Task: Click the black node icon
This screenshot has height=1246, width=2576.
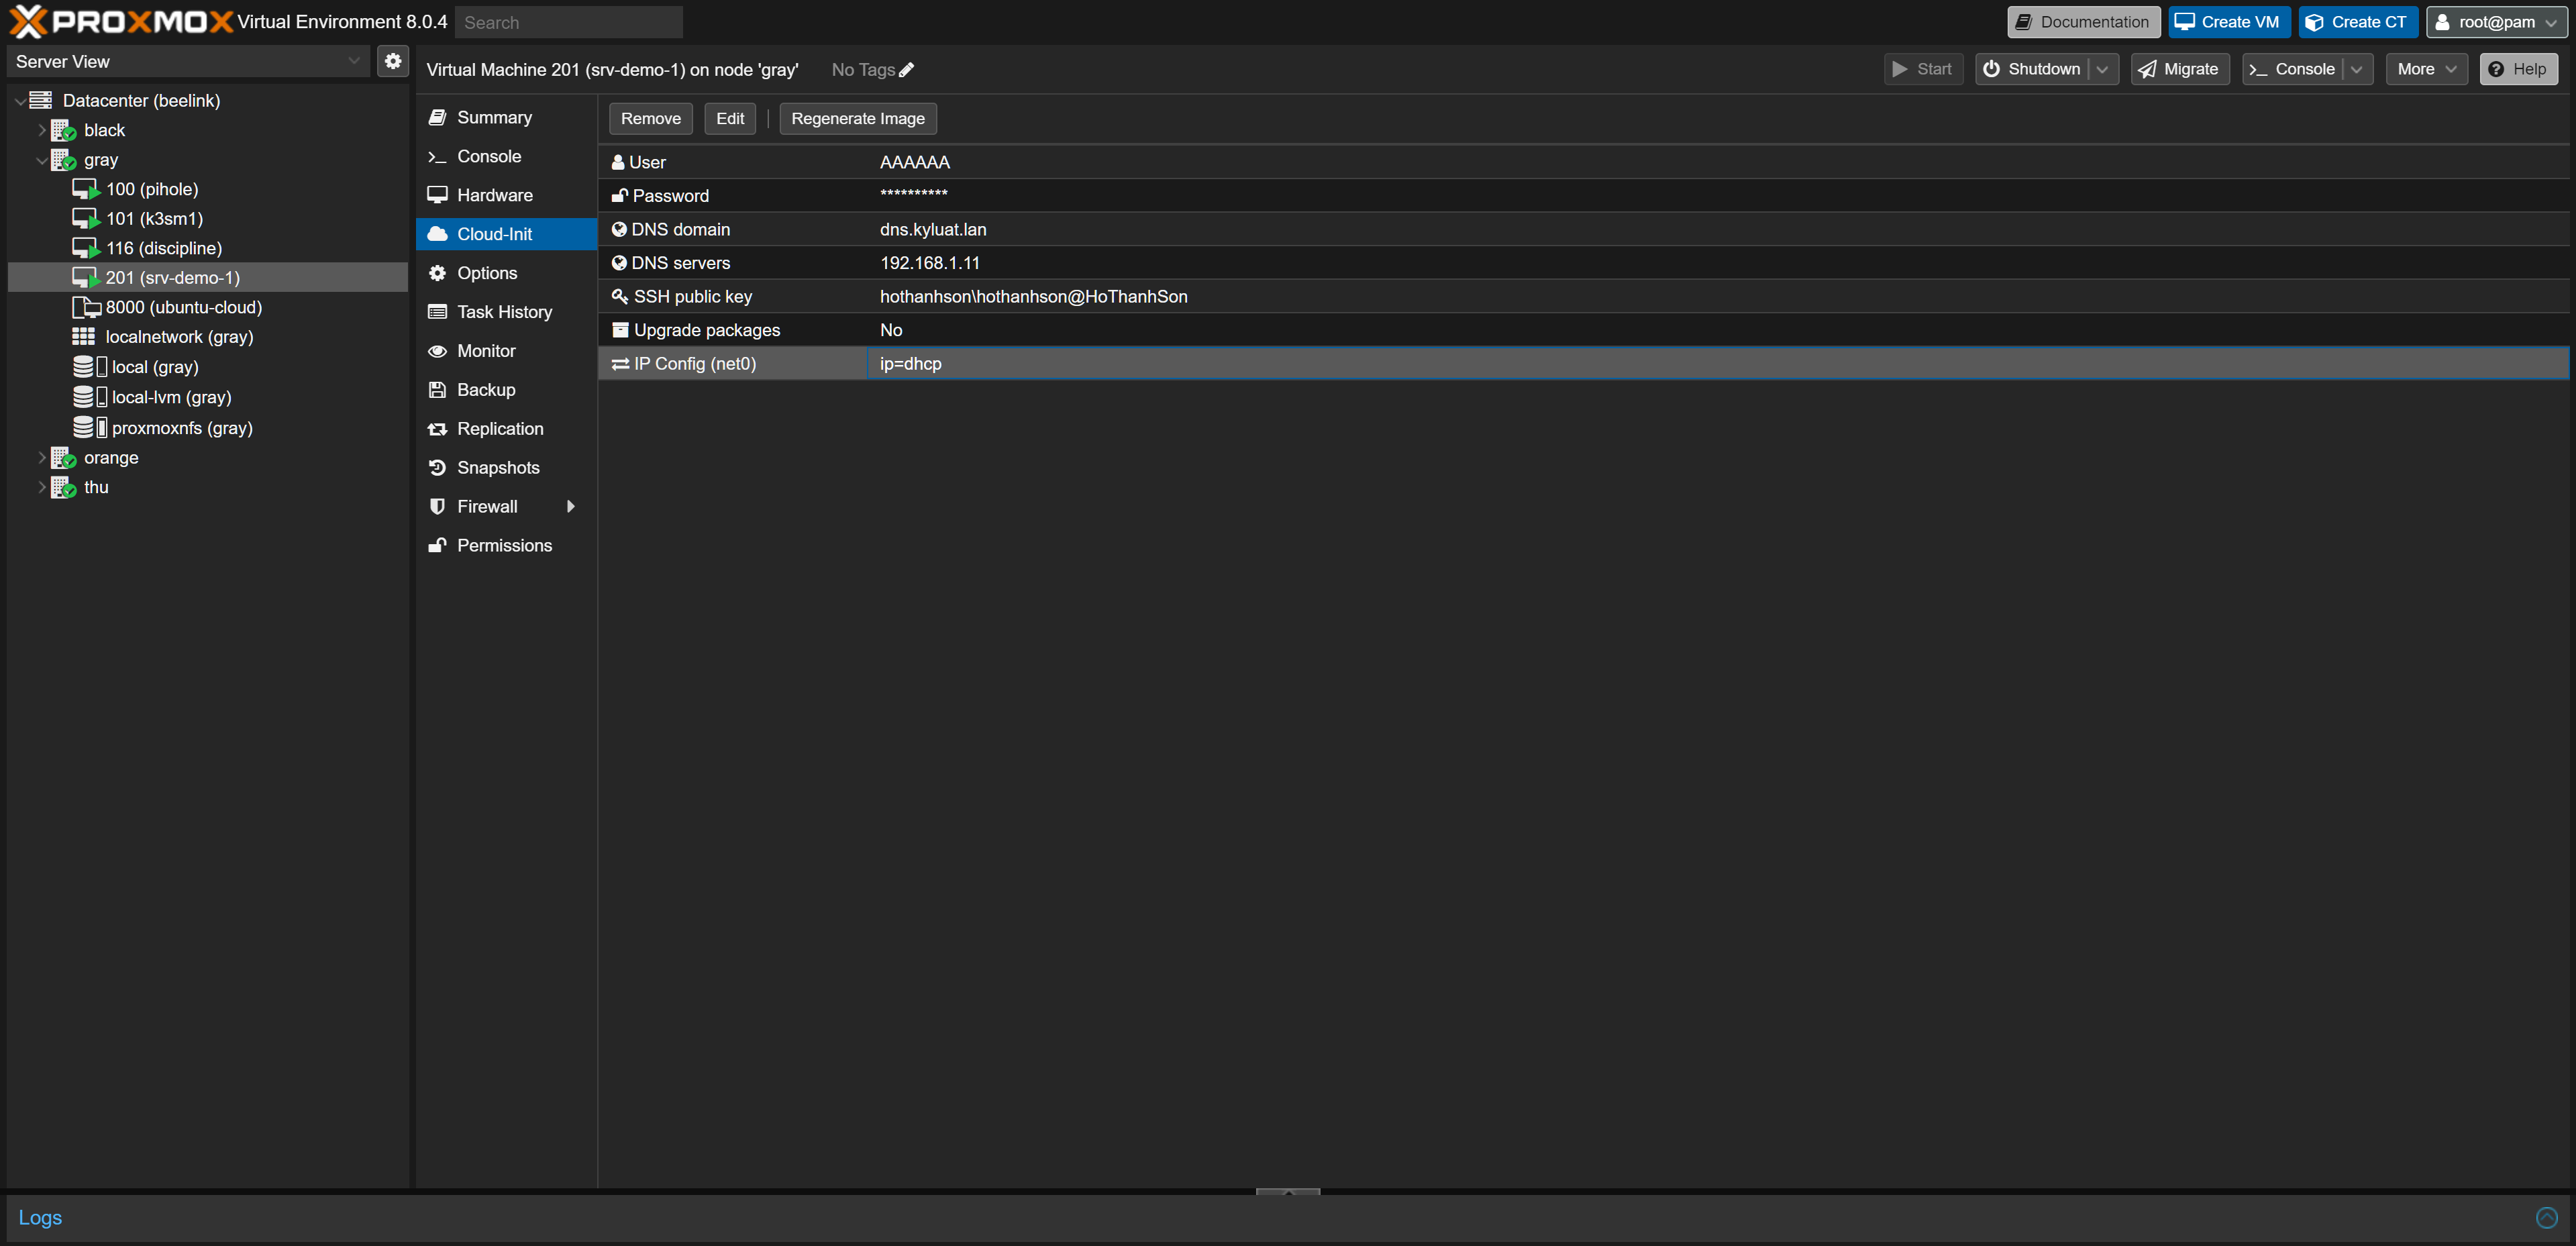Action: pyautogui.click(x=64, y=130)
